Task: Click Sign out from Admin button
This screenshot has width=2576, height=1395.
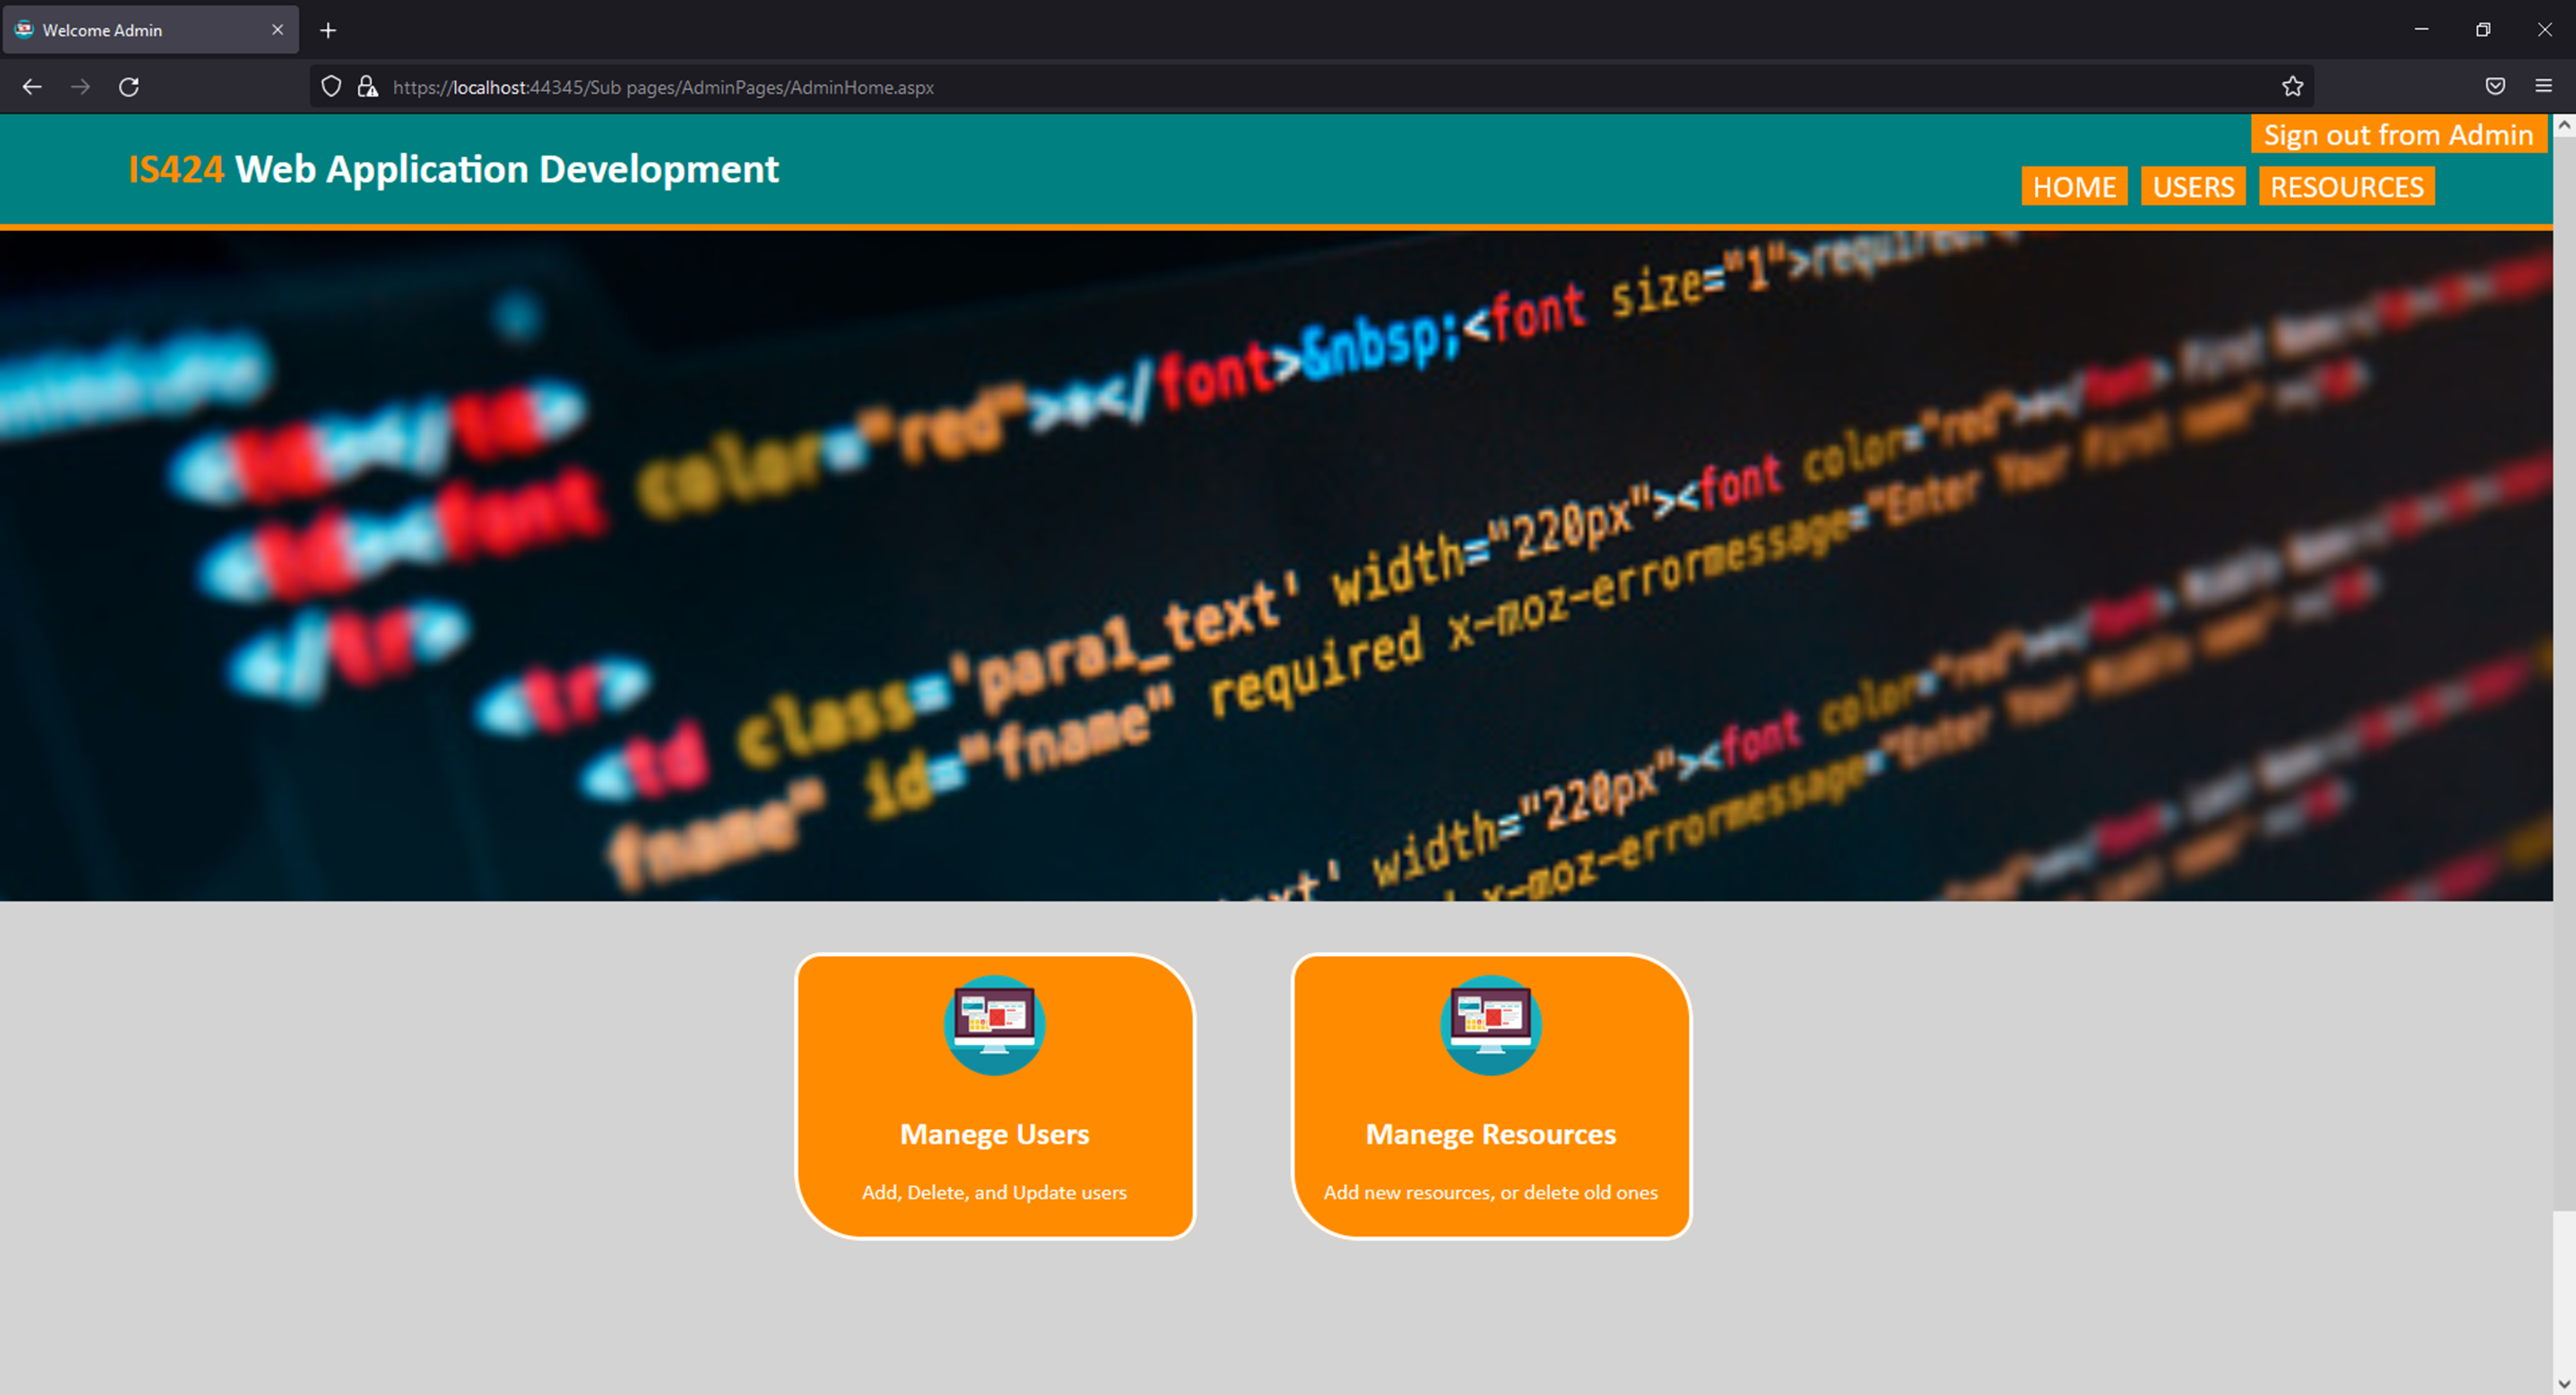Action: [2398, 134]
